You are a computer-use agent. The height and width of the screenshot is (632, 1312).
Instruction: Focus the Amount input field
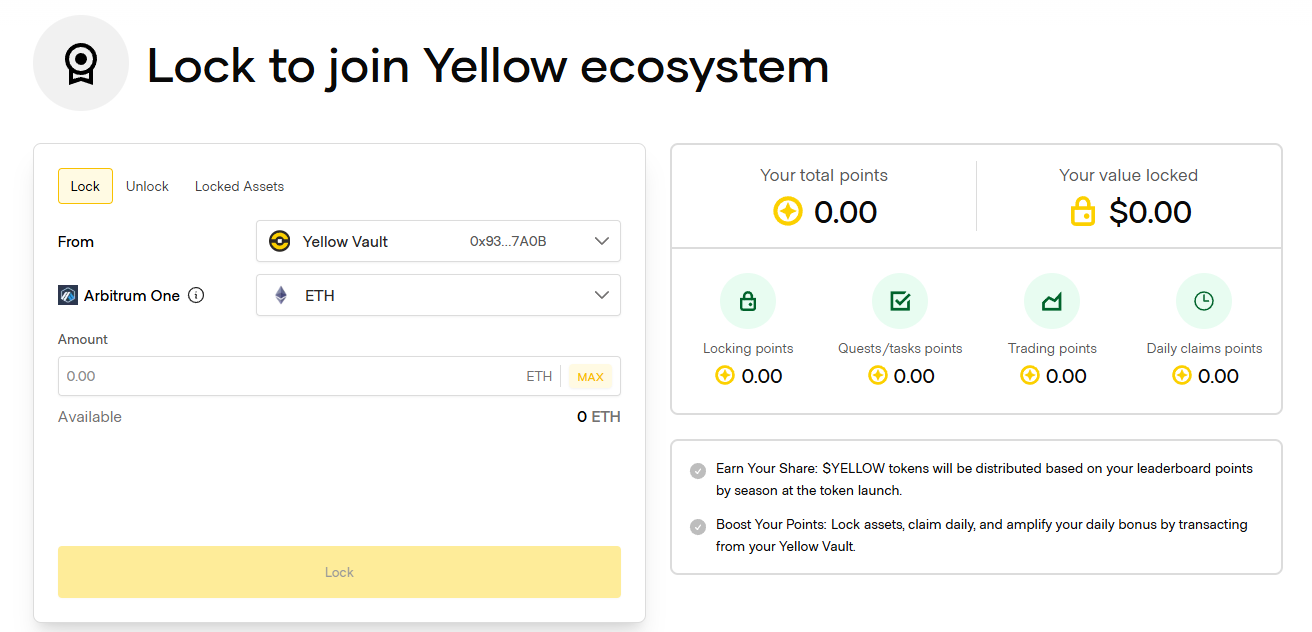(290, 376)
